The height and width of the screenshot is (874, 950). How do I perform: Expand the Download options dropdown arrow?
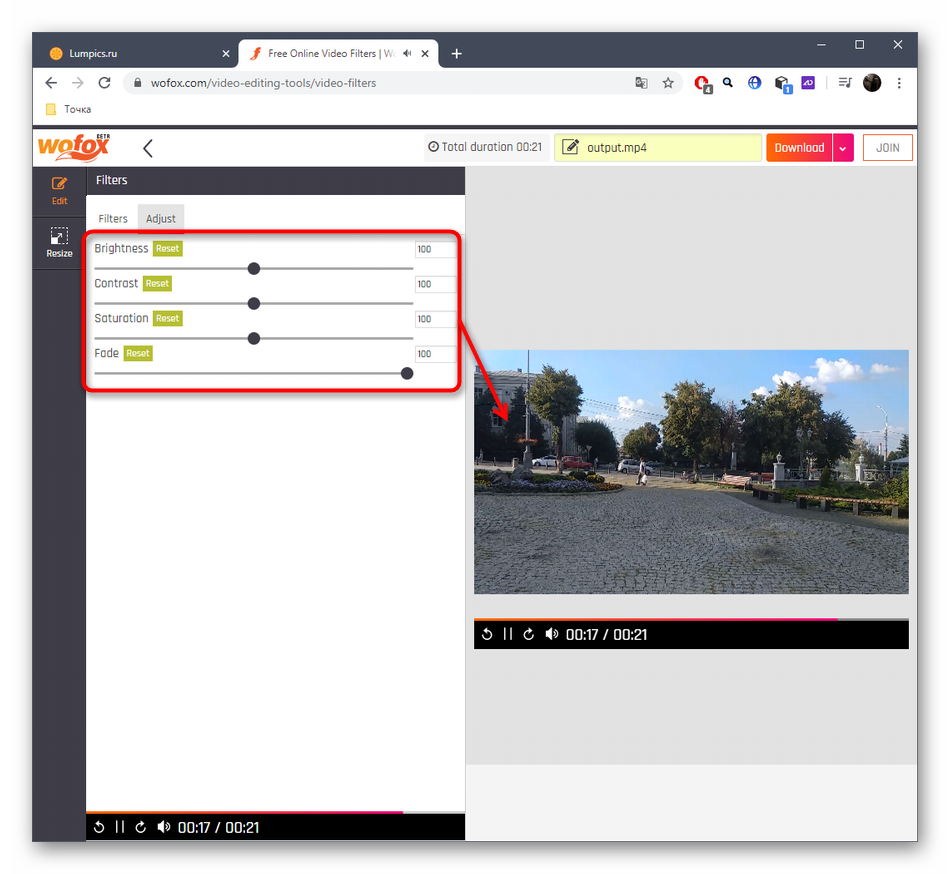(843, 148)
